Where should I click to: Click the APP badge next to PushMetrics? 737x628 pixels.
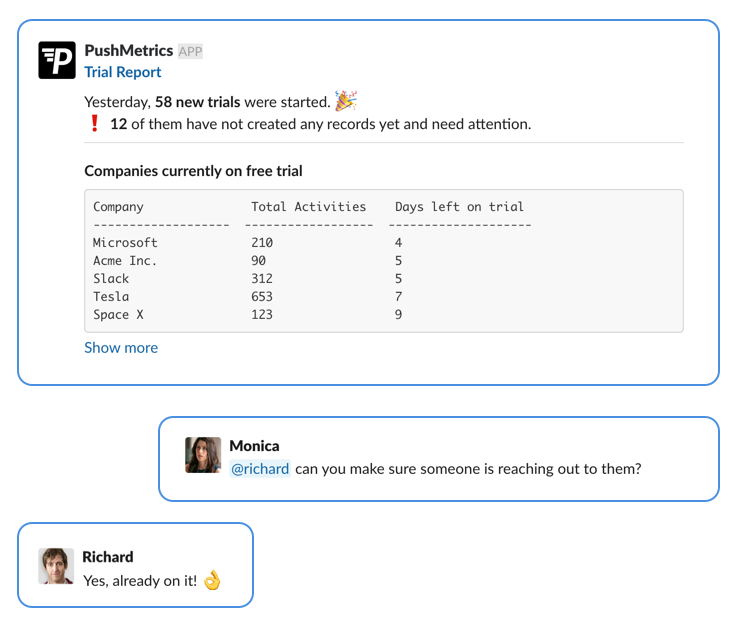click(x=190, y=51)
